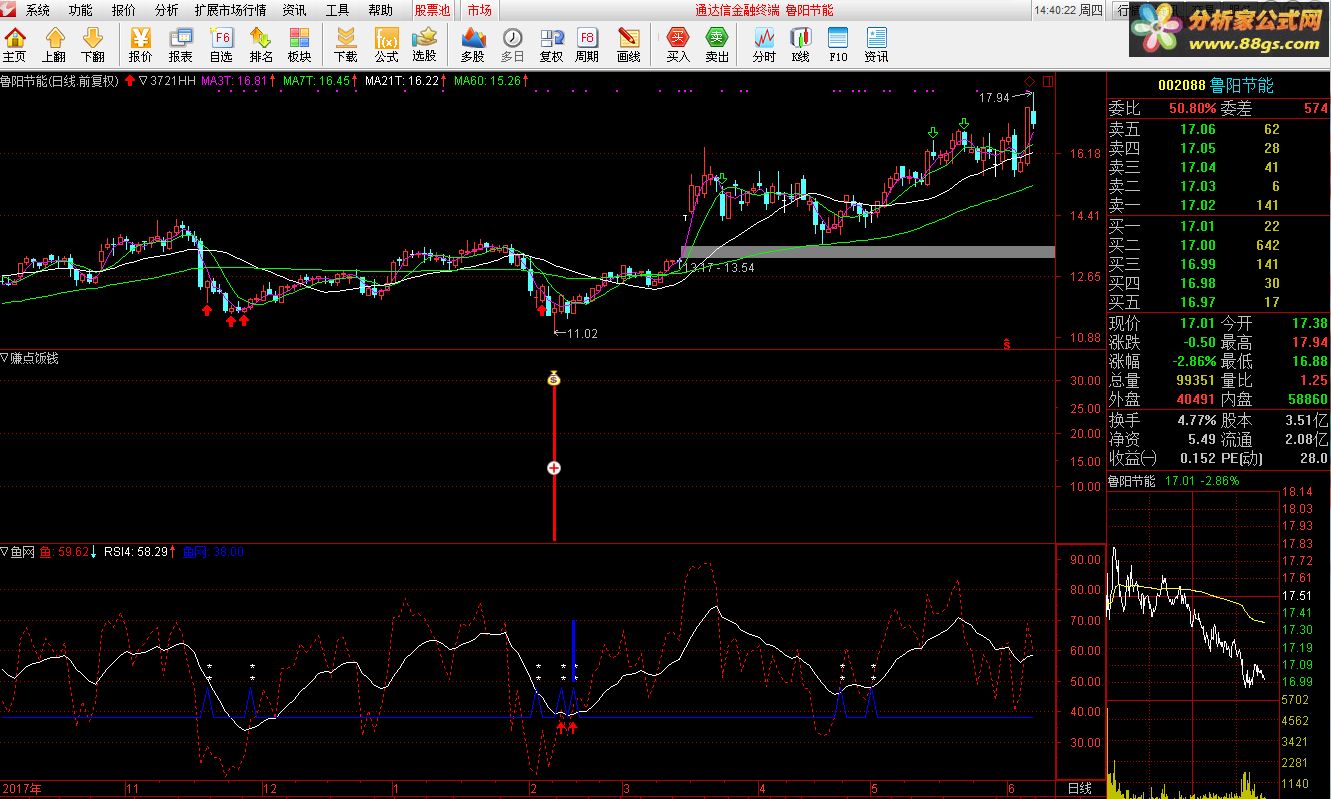Open the 日线 period selector at bottom right
This screenshot has width=1331, height=799.
tap(1080, 789)
